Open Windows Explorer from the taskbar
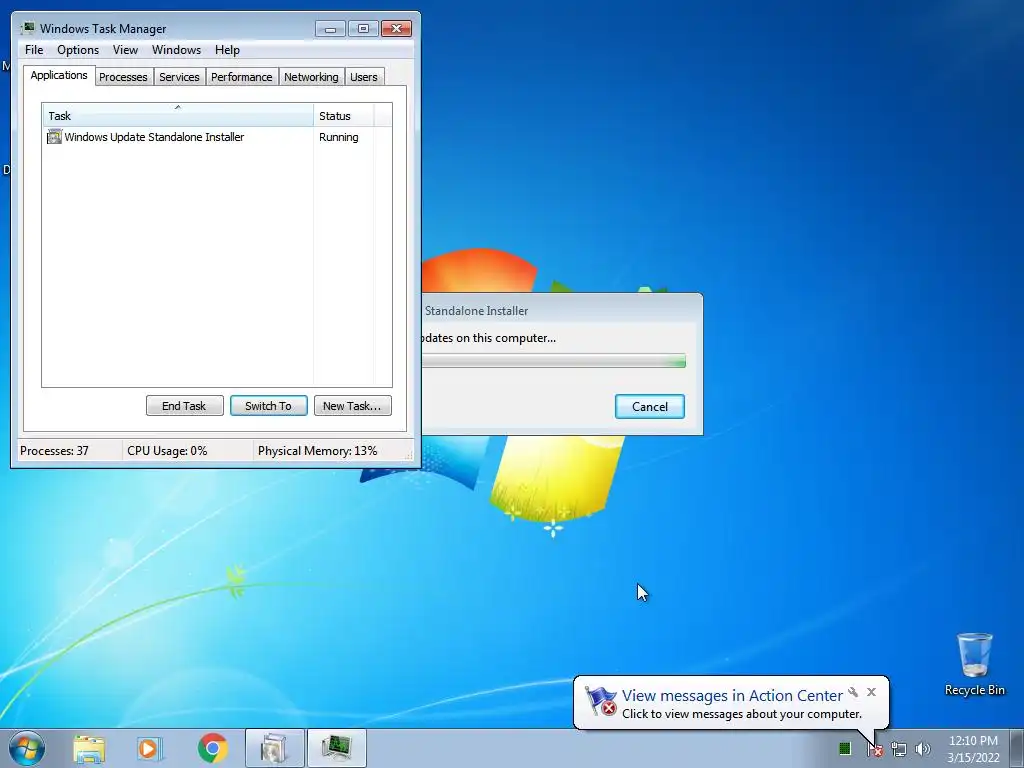 (x=89, y=748)
